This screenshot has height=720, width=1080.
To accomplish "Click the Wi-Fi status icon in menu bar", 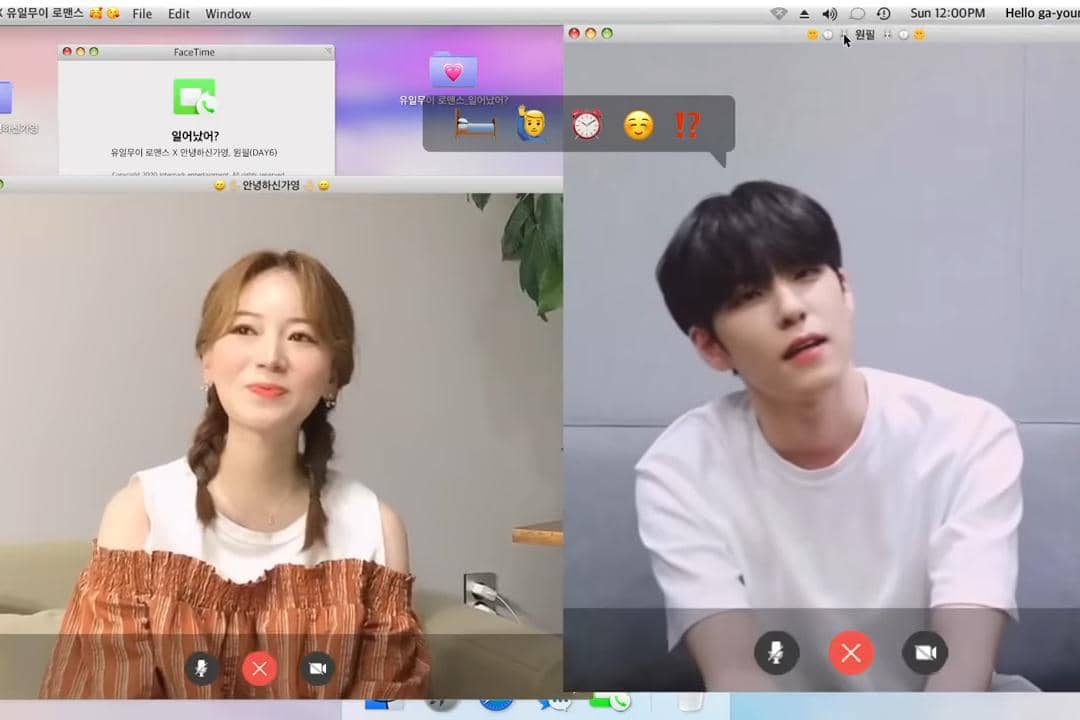I will 778,14.
